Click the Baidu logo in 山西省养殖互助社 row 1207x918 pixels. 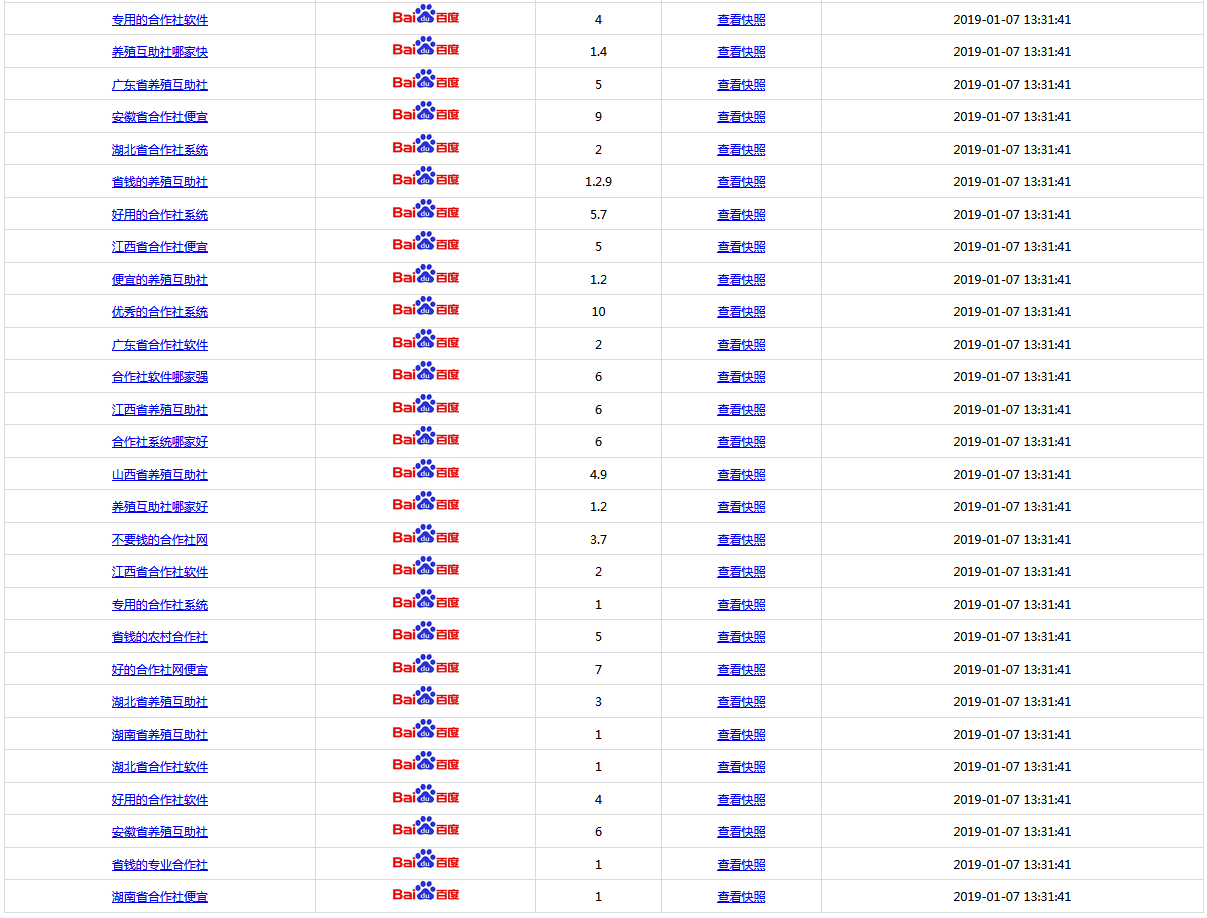tap(426, 471)
